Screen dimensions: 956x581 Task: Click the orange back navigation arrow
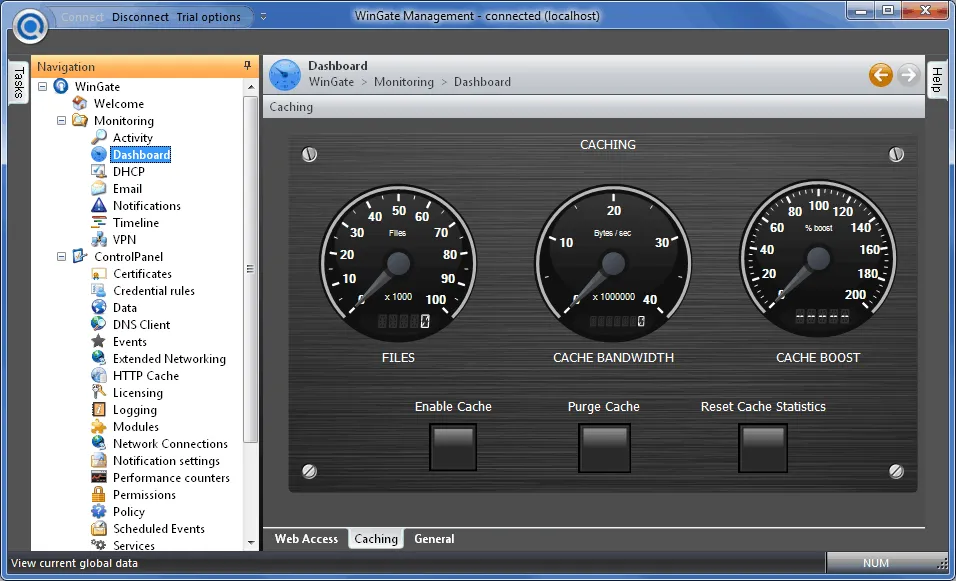880,75
